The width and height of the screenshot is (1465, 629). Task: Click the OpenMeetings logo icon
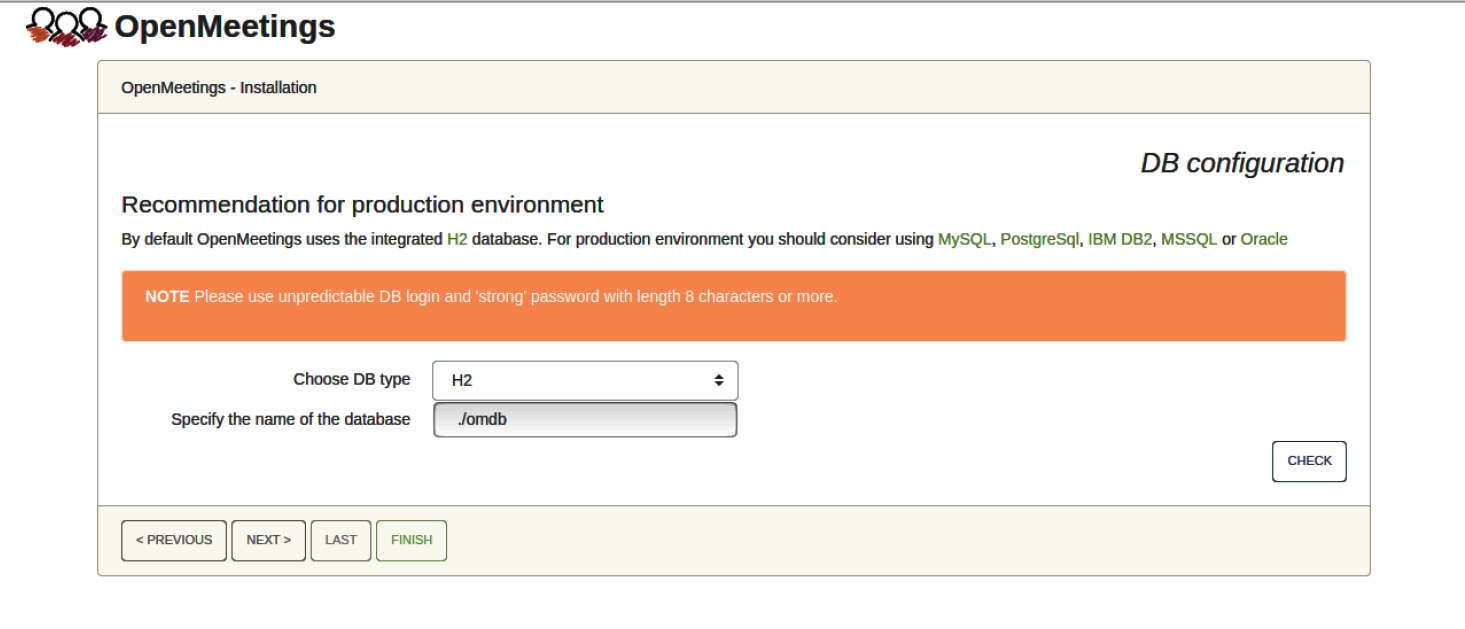coord(66,26)
